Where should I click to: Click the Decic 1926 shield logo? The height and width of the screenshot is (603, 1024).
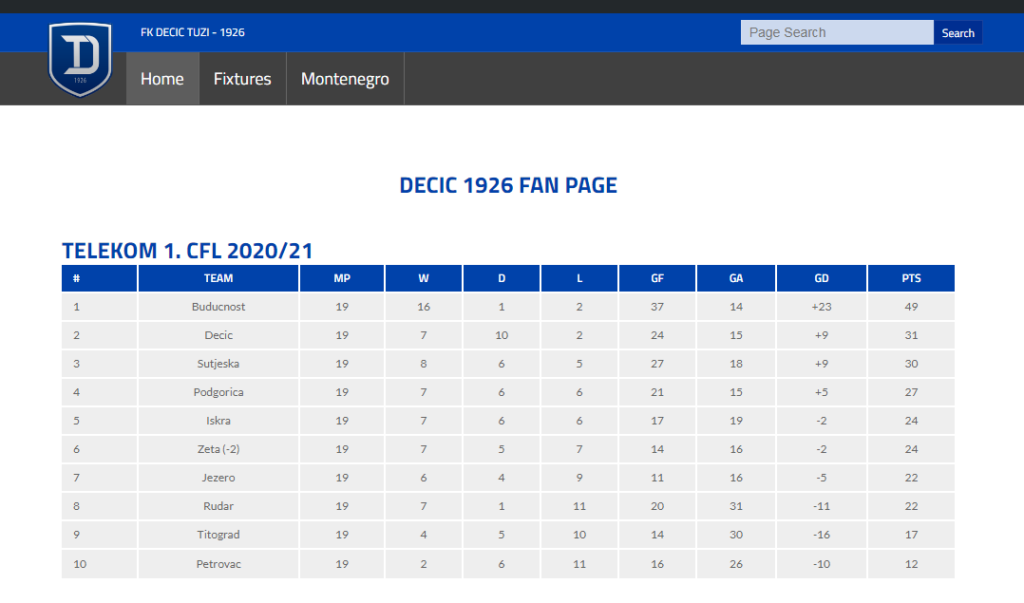tap(80, 59)
